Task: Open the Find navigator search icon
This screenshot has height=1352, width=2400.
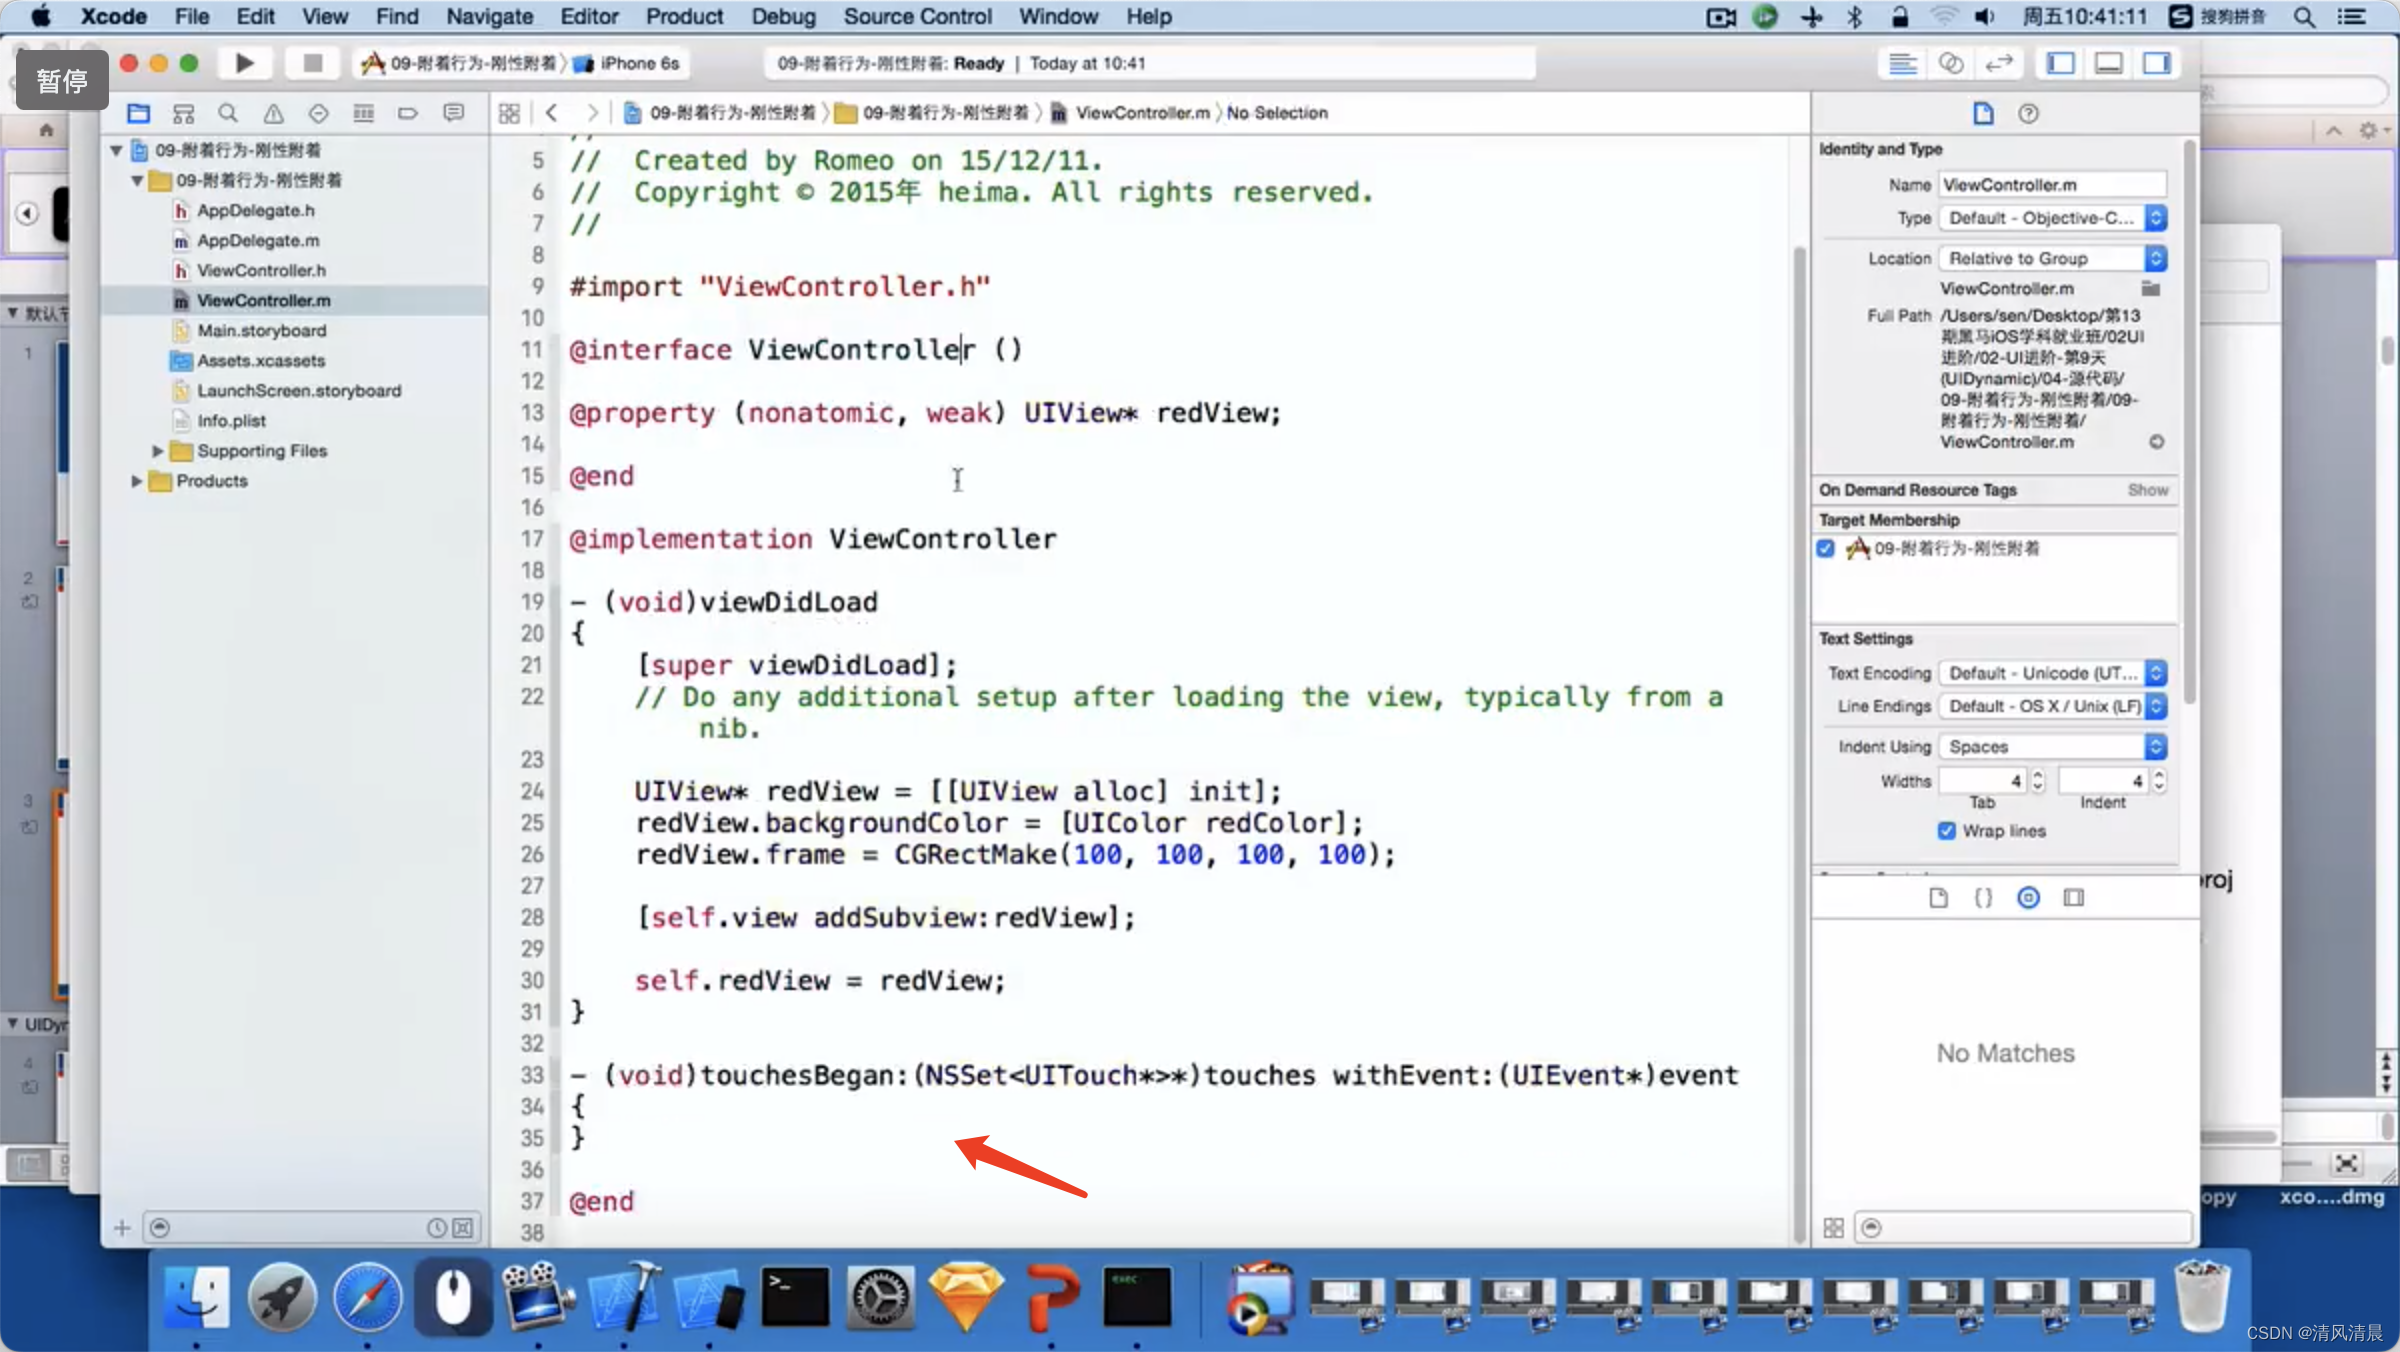Action: coord(228,113)
